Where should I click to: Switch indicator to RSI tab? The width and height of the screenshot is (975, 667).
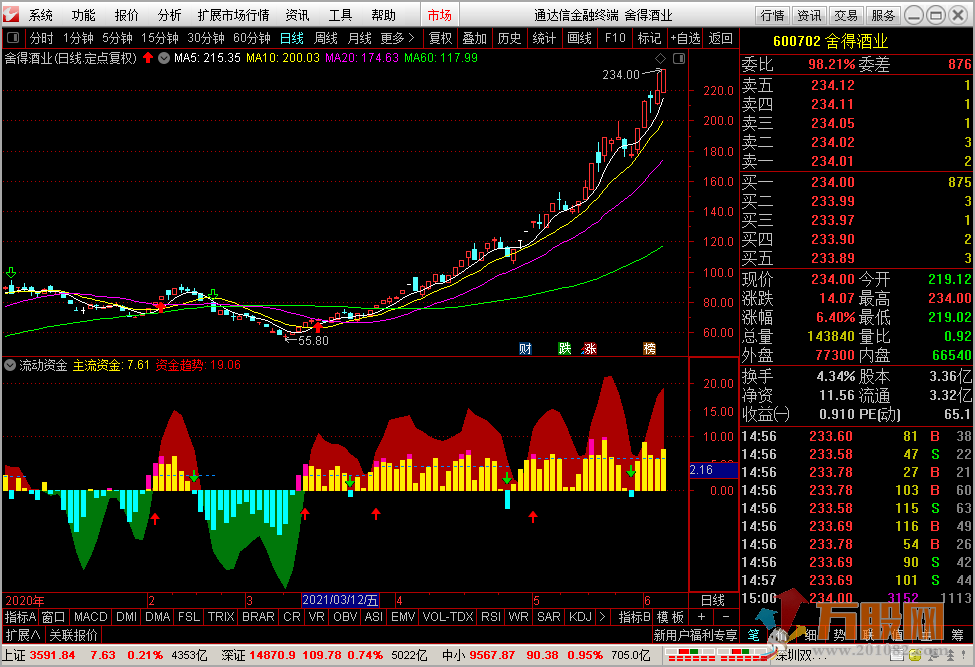click(491, 617)
